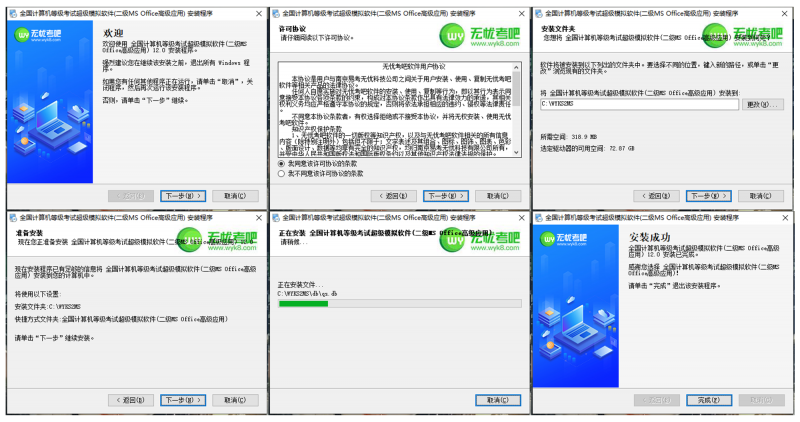
Task: Close the 正在安装 progress installer window
Action: (521, 218)
